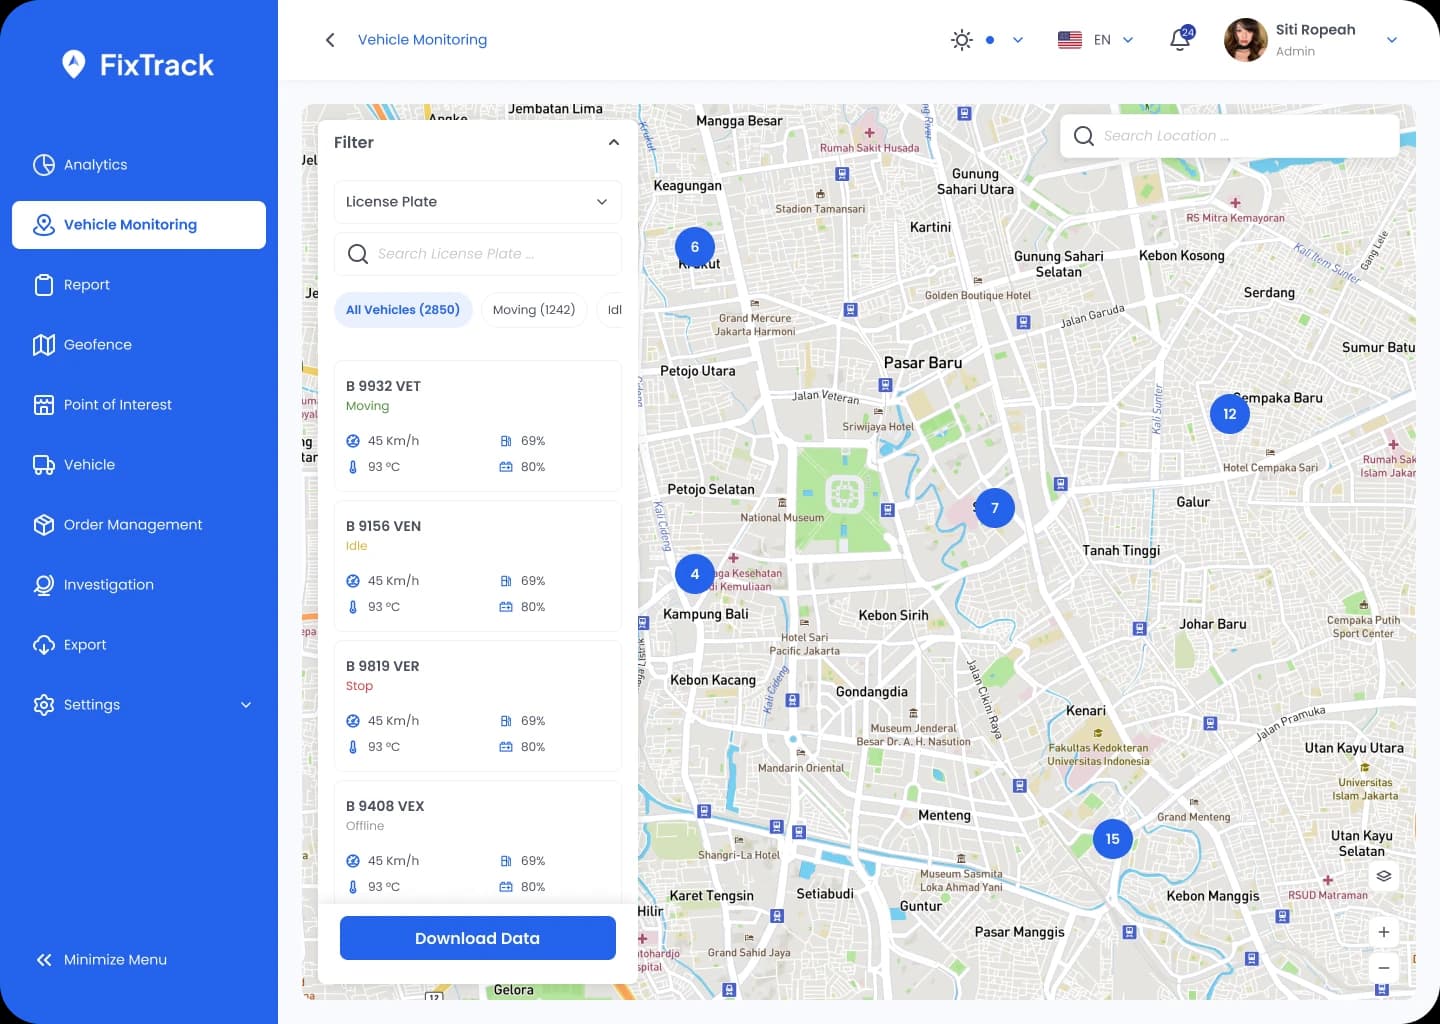Open map cluster marker 7
The width and height of the screenshot is (1440, 1024).
pos(995,508)
